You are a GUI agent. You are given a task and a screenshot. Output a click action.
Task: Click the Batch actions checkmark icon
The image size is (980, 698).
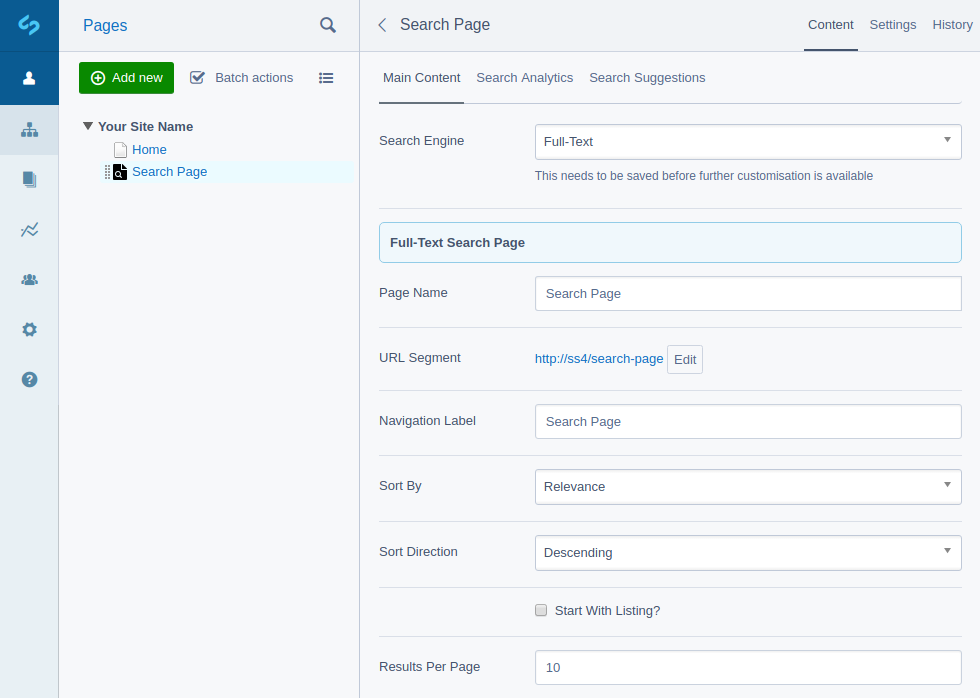[198, 77]
